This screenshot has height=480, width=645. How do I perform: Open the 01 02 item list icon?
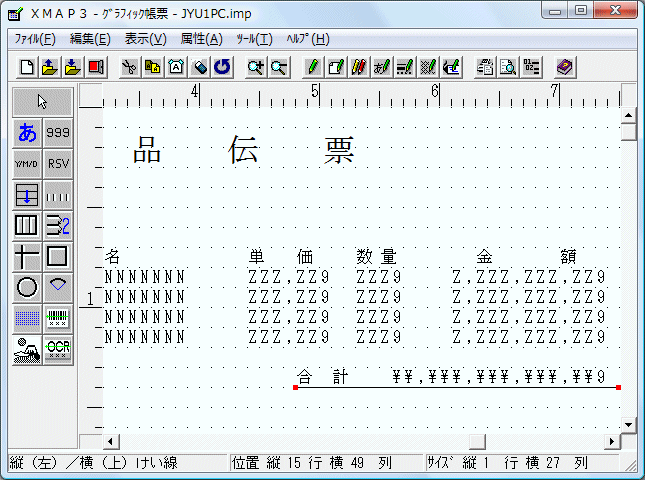pos(531,67)
